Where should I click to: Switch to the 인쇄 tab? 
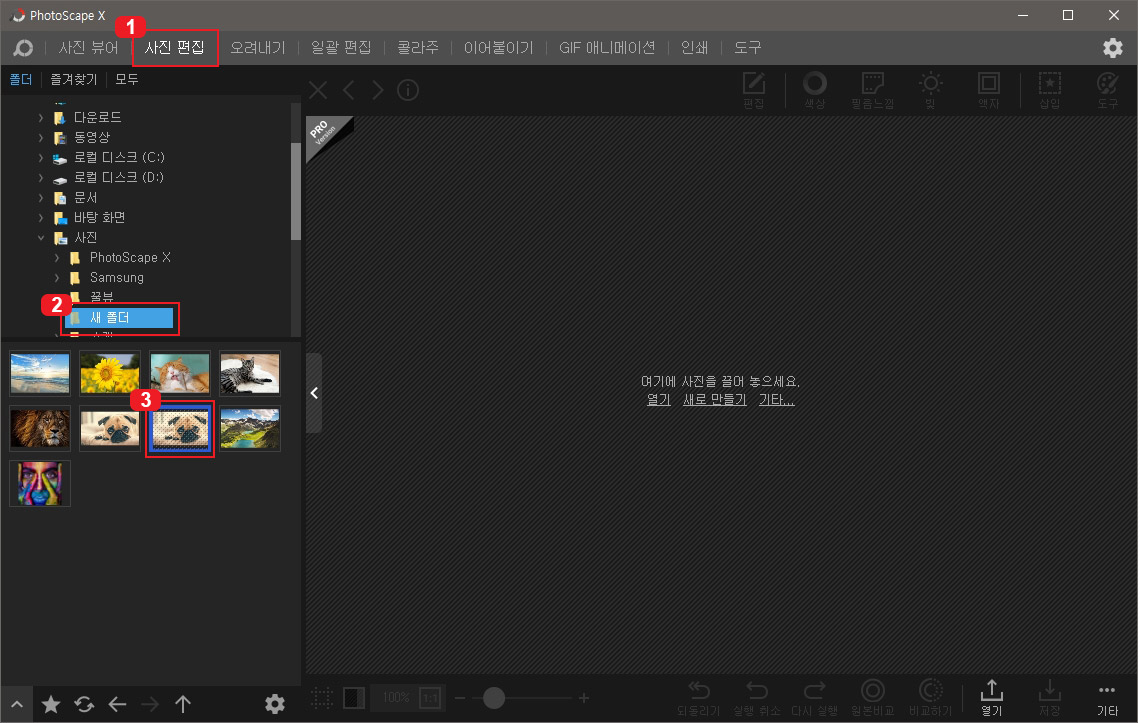point(694,48)
